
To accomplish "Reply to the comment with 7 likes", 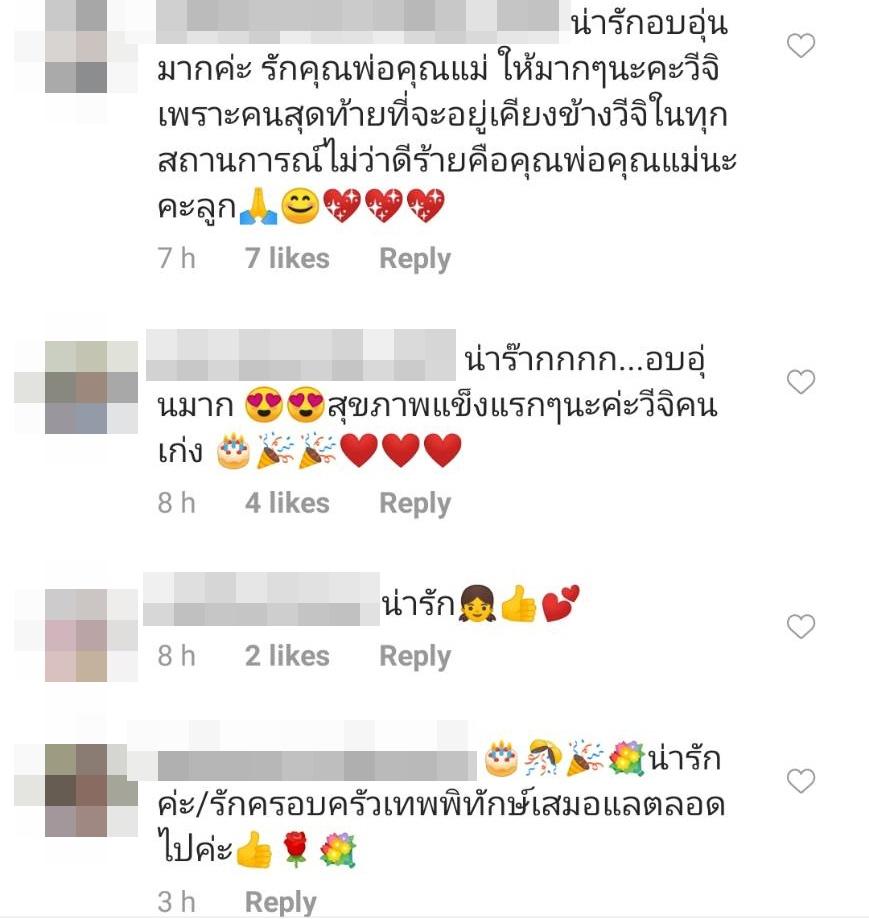I will [415, 259].
